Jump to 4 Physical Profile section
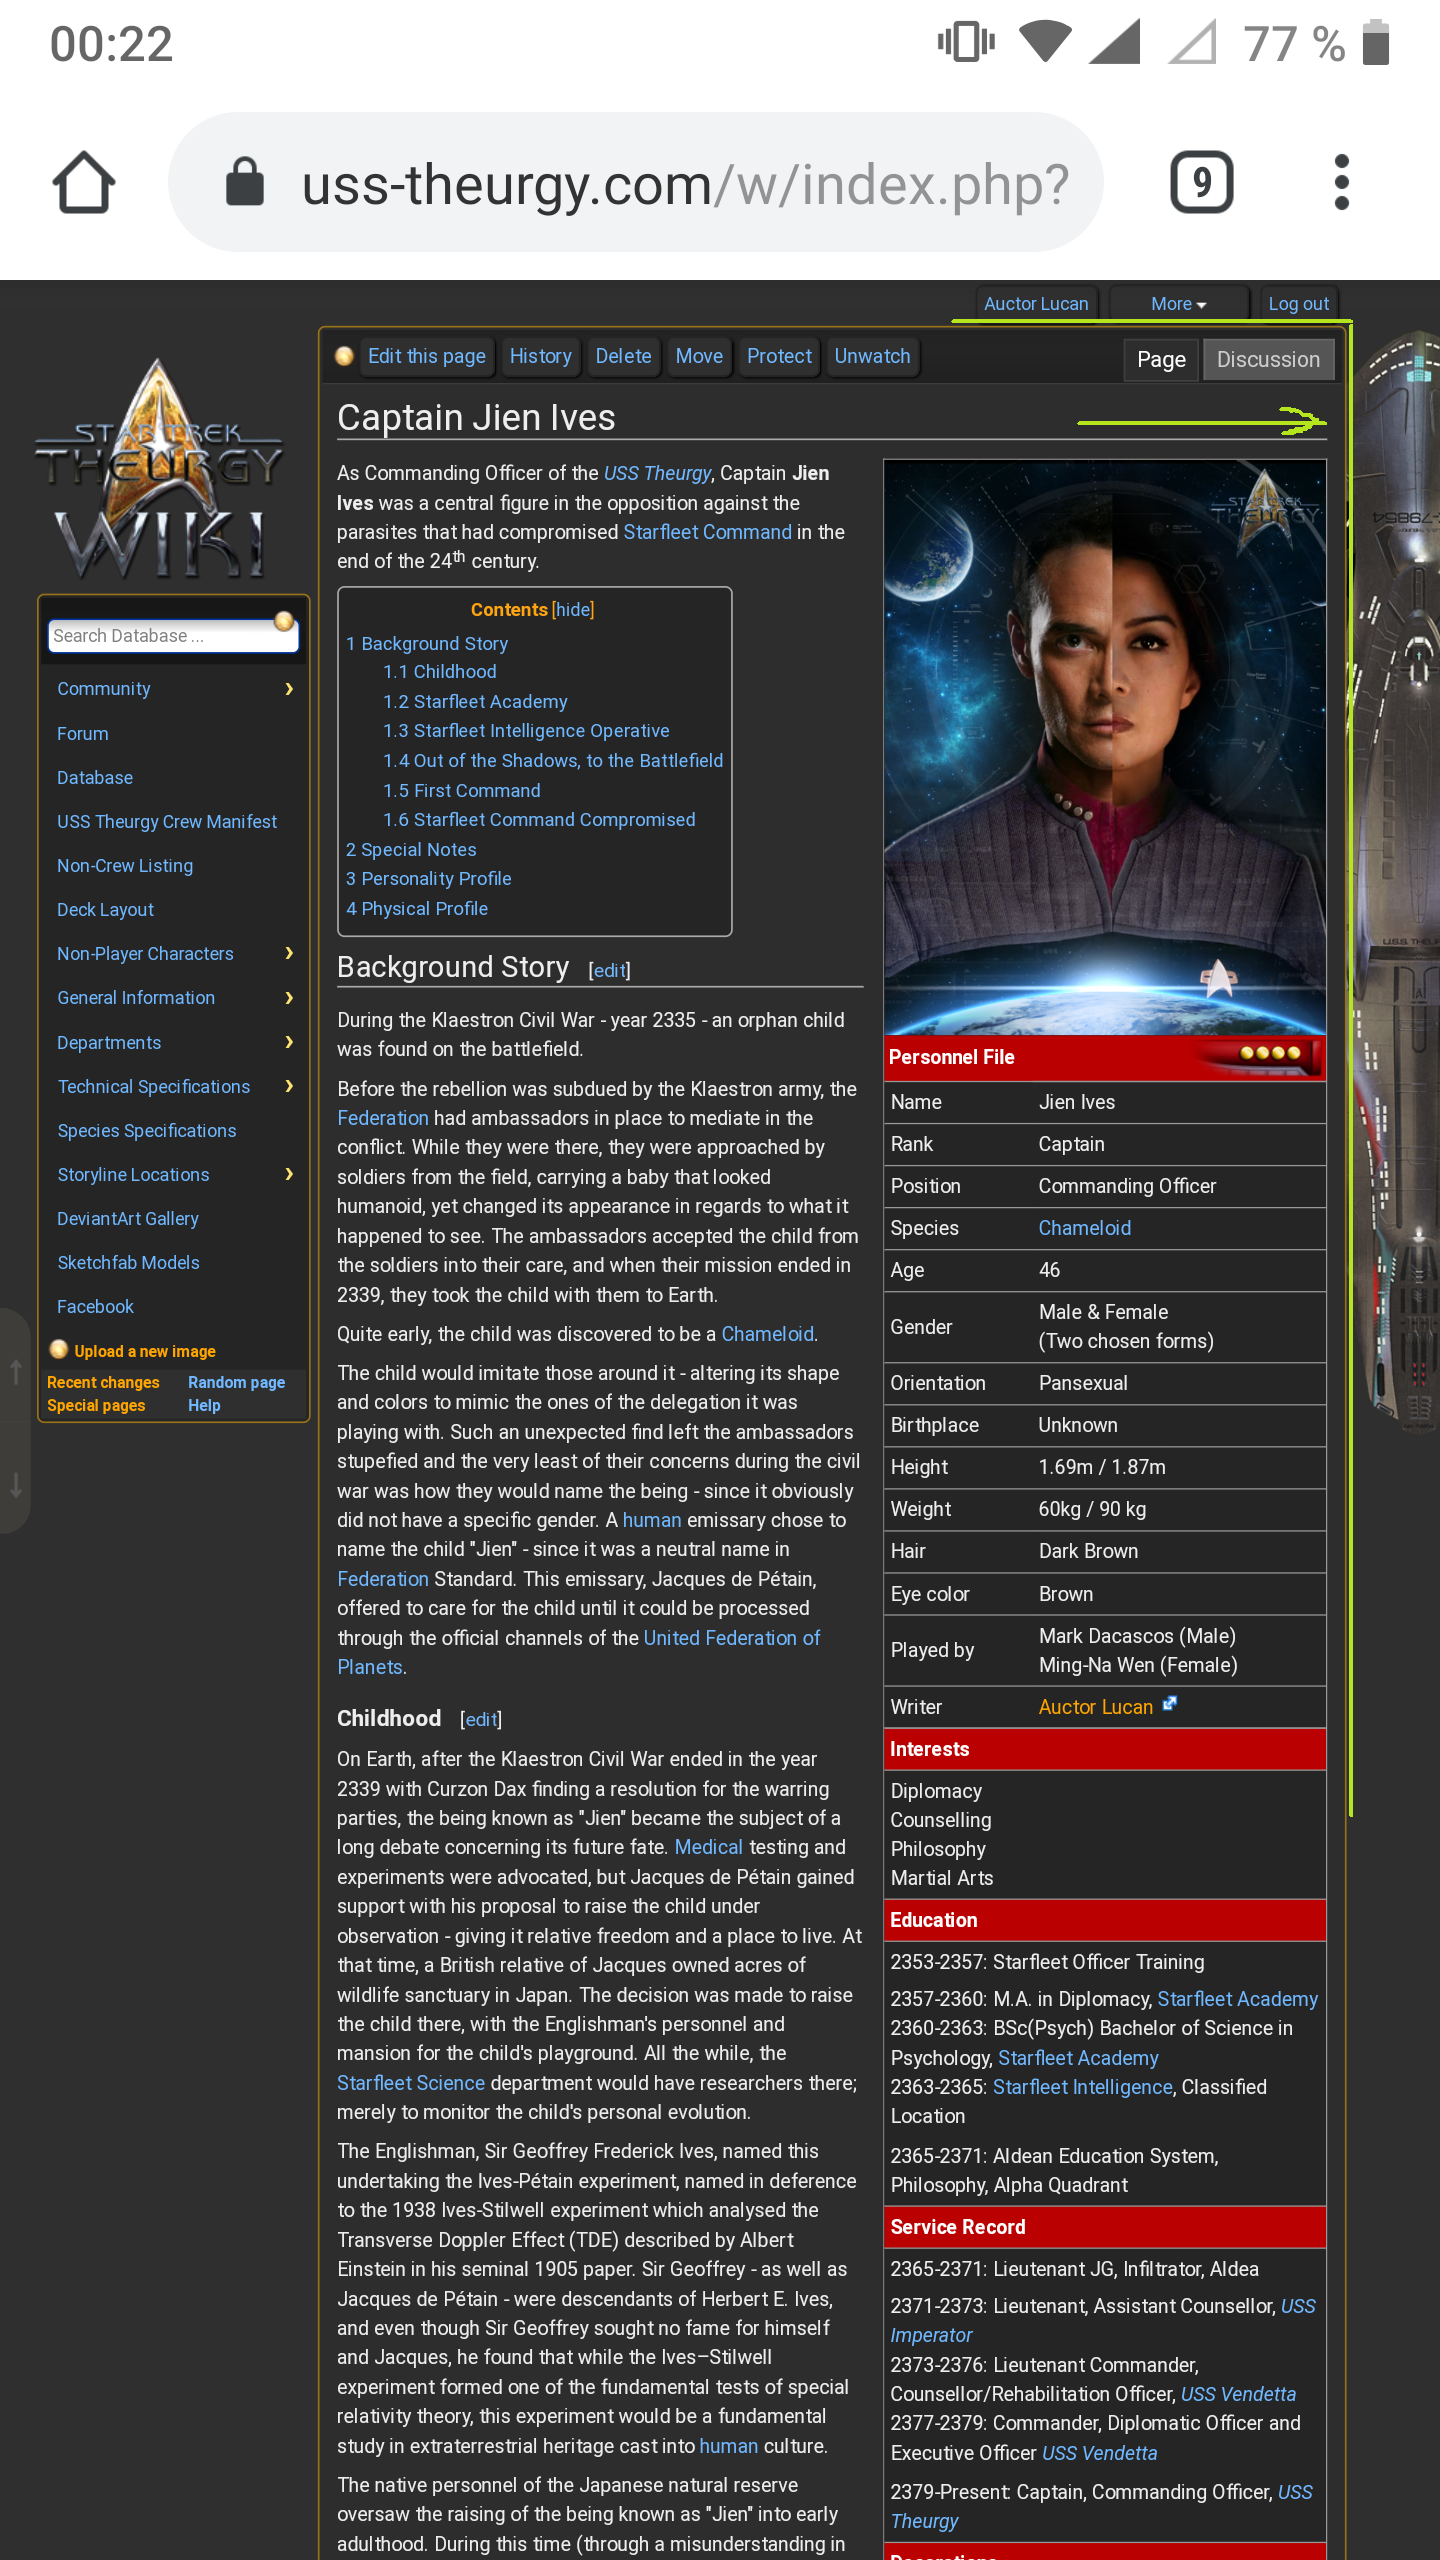Screen dimensions: 1440x2560 417,909
